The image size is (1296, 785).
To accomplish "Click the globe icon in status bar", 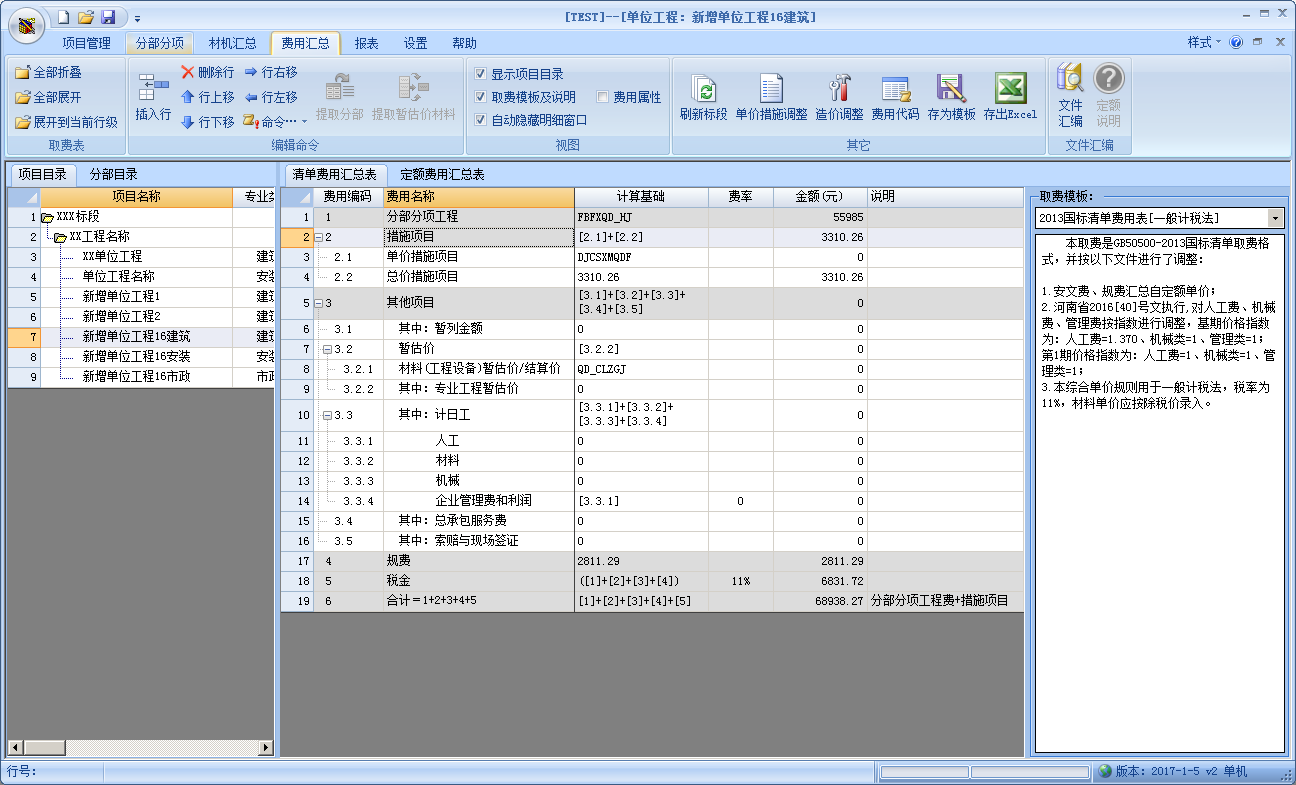I will coord(1105,772).
